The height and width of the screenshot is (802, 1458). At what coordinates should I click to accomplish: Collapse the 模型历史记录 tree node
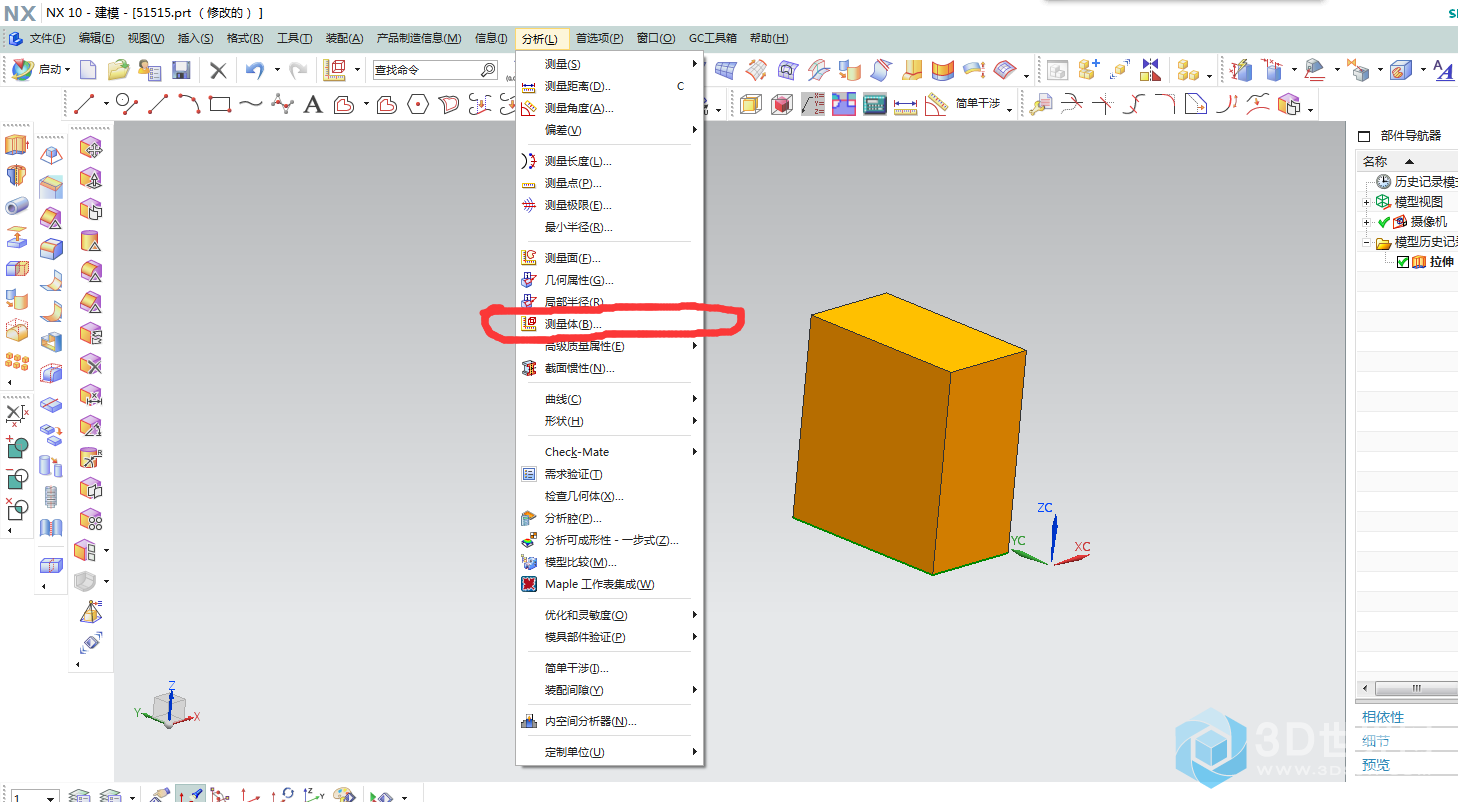pos(1366,242)
